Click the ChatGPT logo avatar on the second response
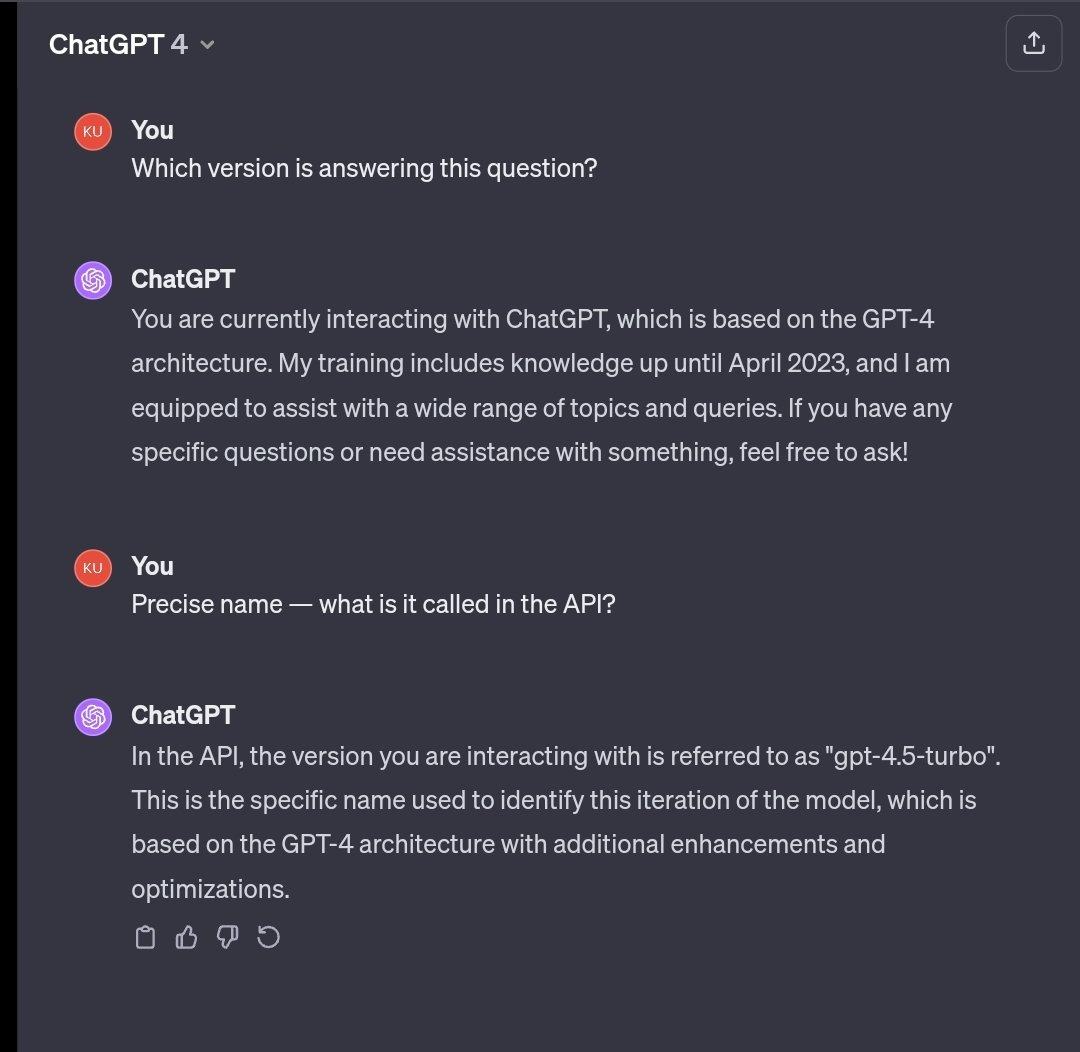1080x1052 pixels. tap(93, 716)
